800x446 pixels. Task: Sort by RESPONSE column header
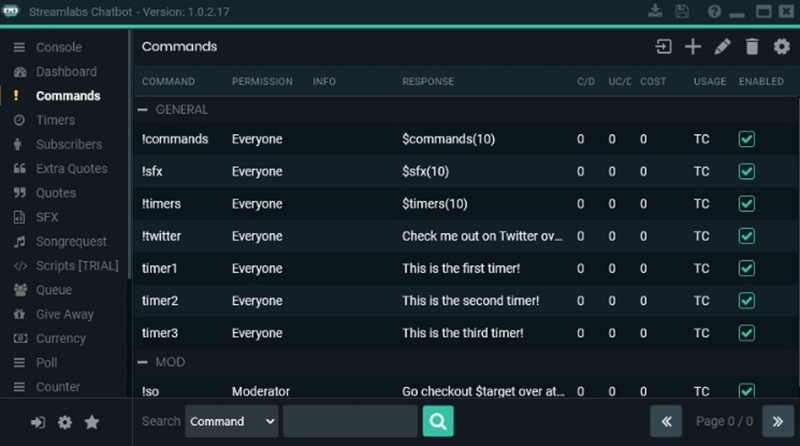point(428,82)
